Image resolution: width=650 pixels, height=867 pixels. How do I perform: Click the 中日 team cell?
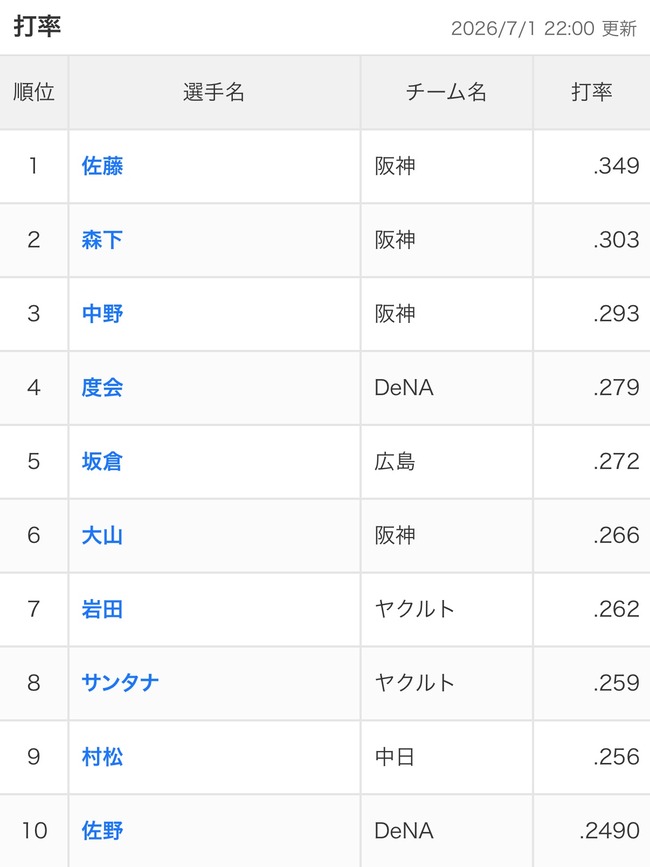[447, 757]
